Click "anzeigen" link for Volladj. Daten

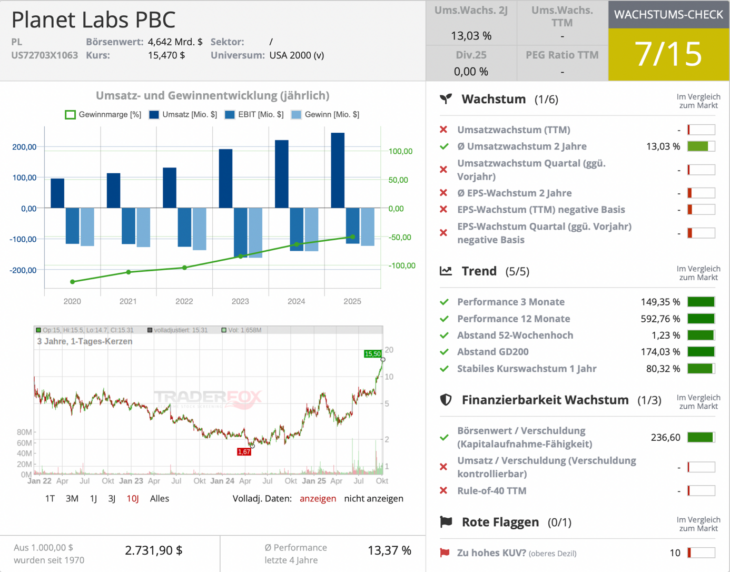318,498
